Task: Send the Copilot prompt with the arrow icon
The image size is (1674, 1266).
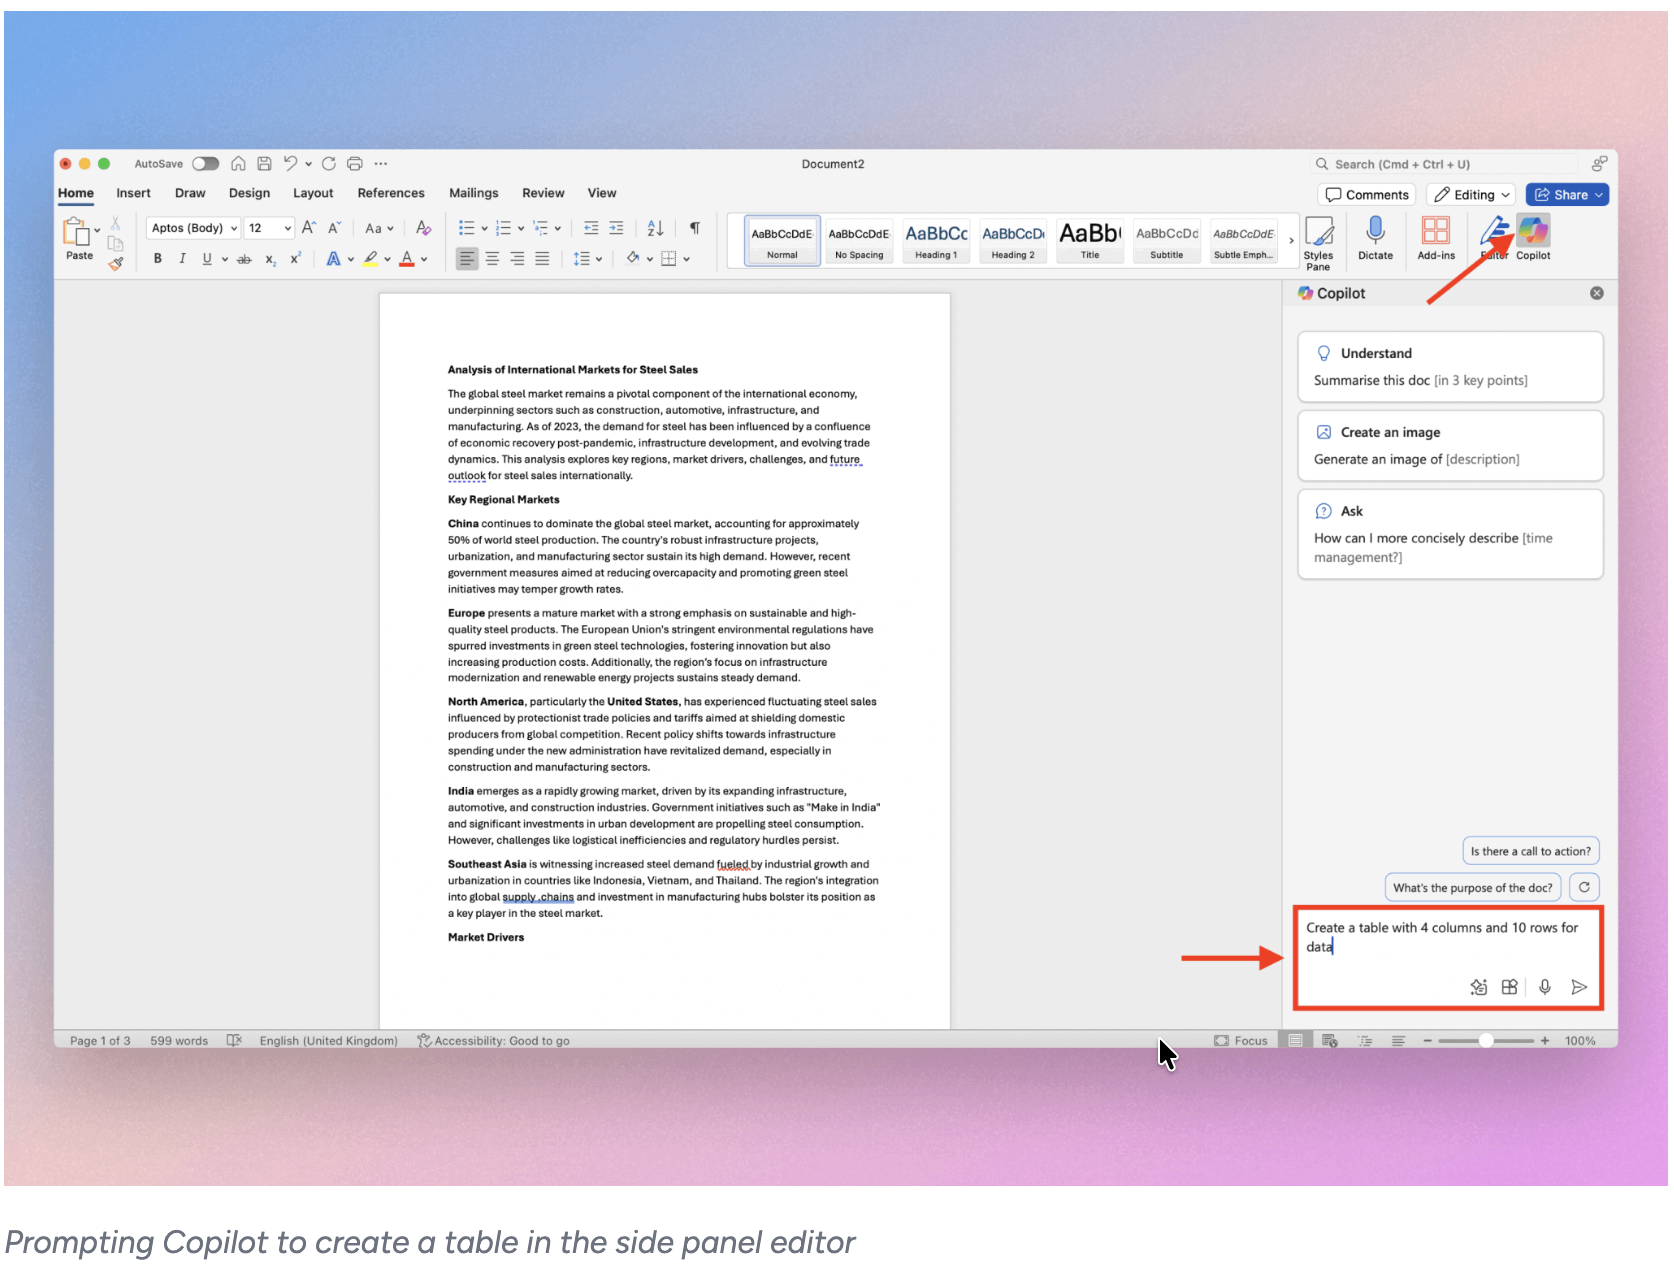Action: pos(1579,987)
